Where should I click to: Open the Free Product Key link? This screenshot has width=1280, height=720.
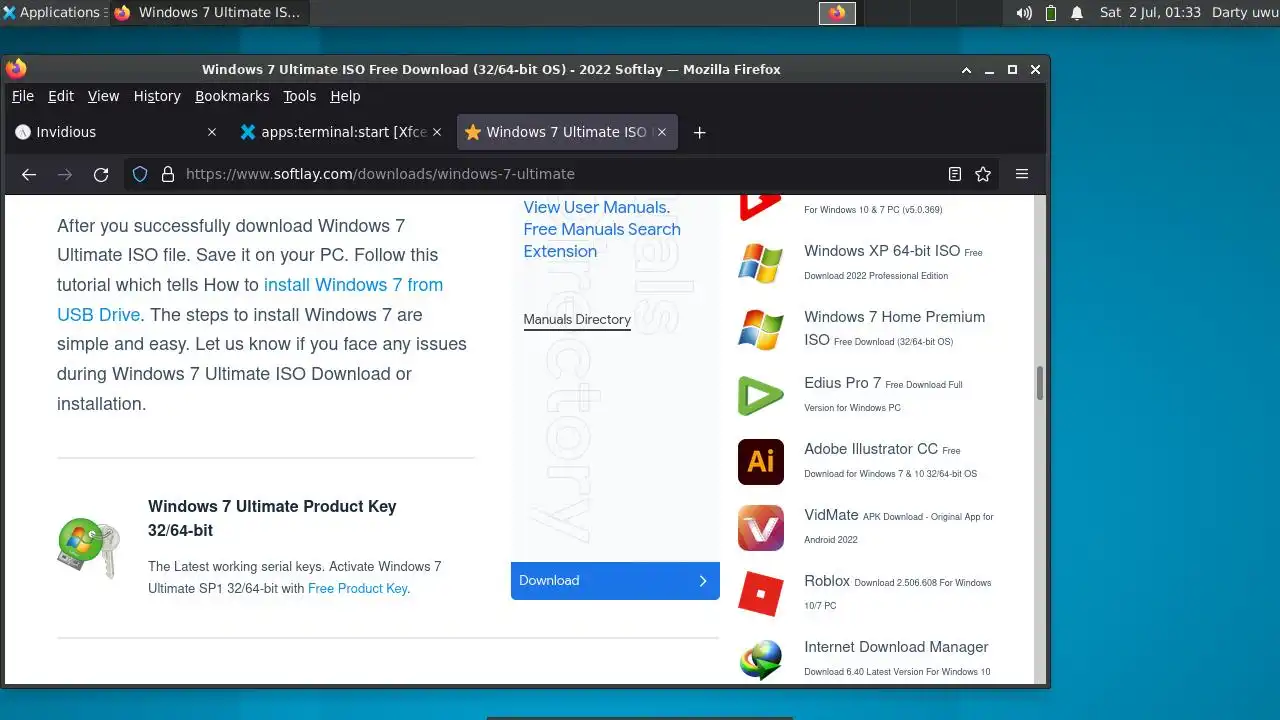click(x=357, y=589)
